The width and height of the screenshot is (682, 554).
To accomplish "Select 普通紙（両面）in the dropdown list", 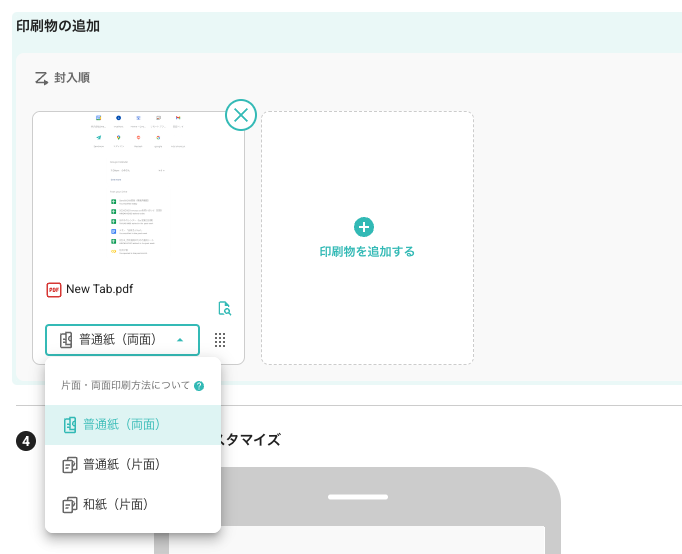I will 133,425.
